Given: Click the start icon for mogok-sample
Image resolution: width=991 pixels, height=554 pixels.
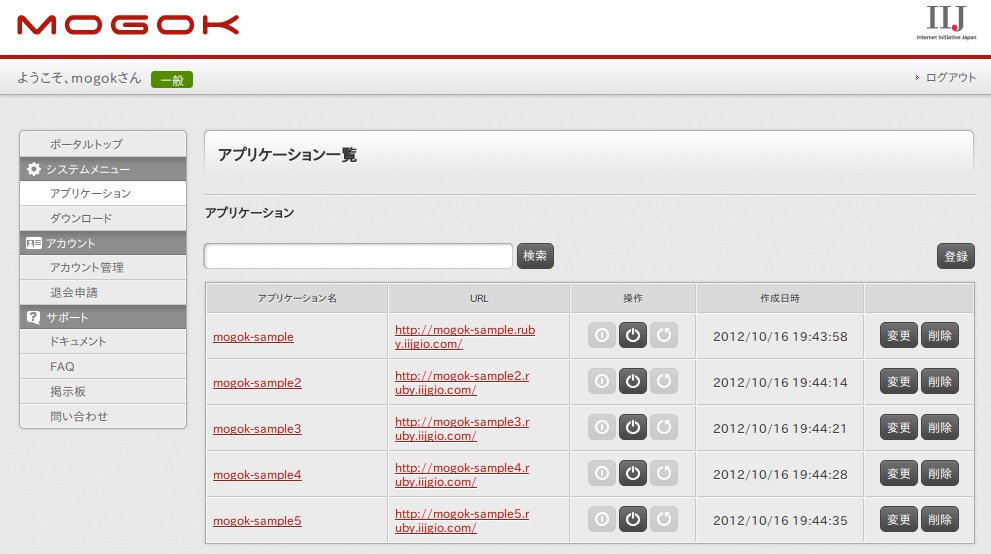Looking at the screenshot, I should point(602,335).
